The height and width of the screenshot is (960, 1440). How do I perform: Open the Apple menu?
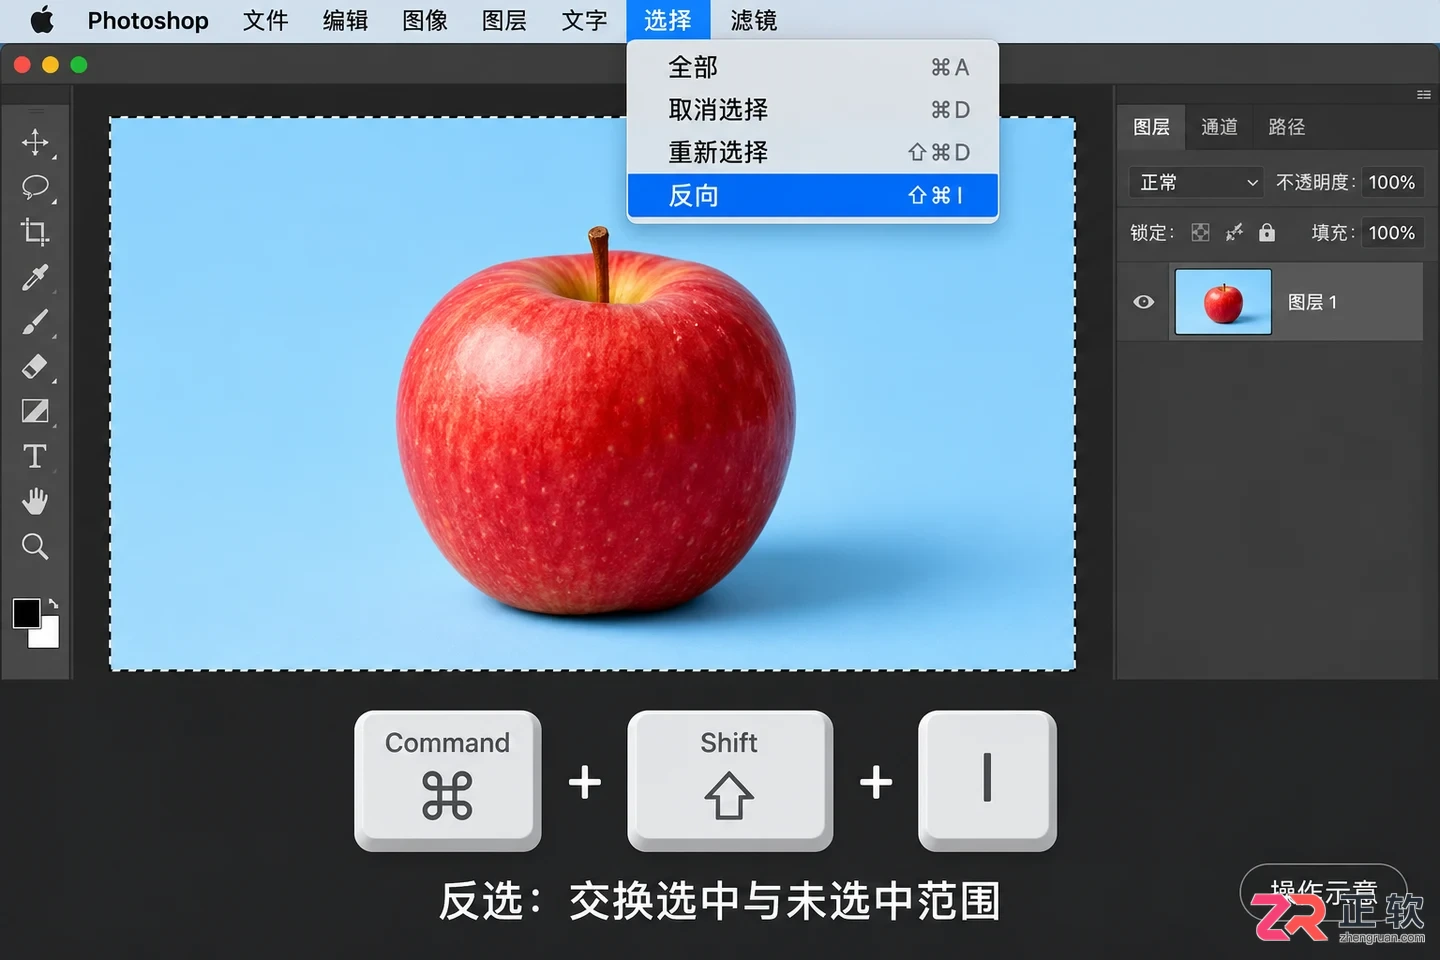(x=42, y=20)
